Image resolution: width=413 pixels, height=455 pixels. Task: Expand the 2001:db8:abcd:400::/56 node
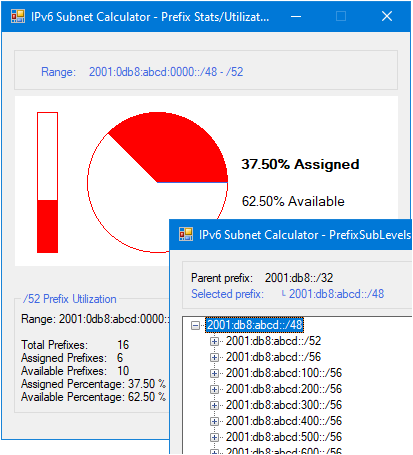click(x=214, y=421)
